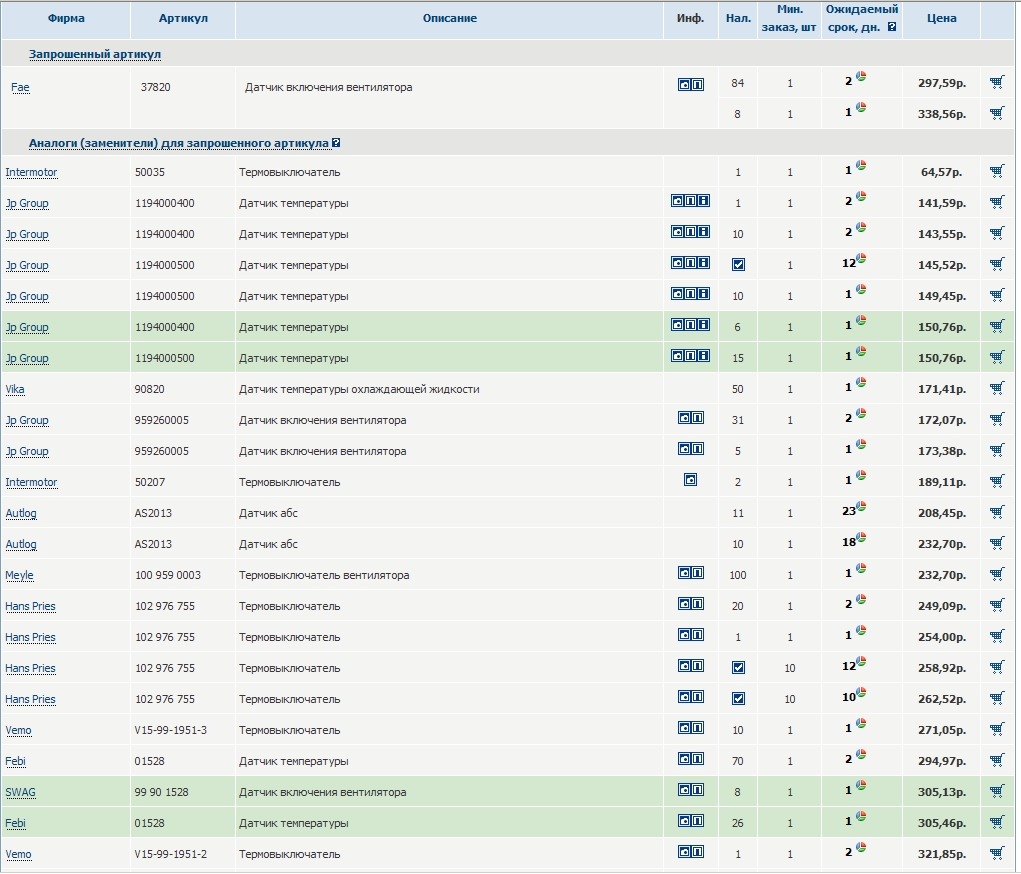
Task: Open photo icon in Fae 37820 row
Action: 684,85
